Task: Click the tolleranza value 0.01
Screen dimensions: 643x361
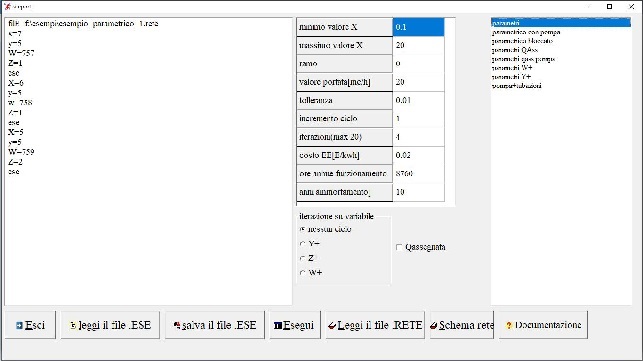Action: coord(418,100)
